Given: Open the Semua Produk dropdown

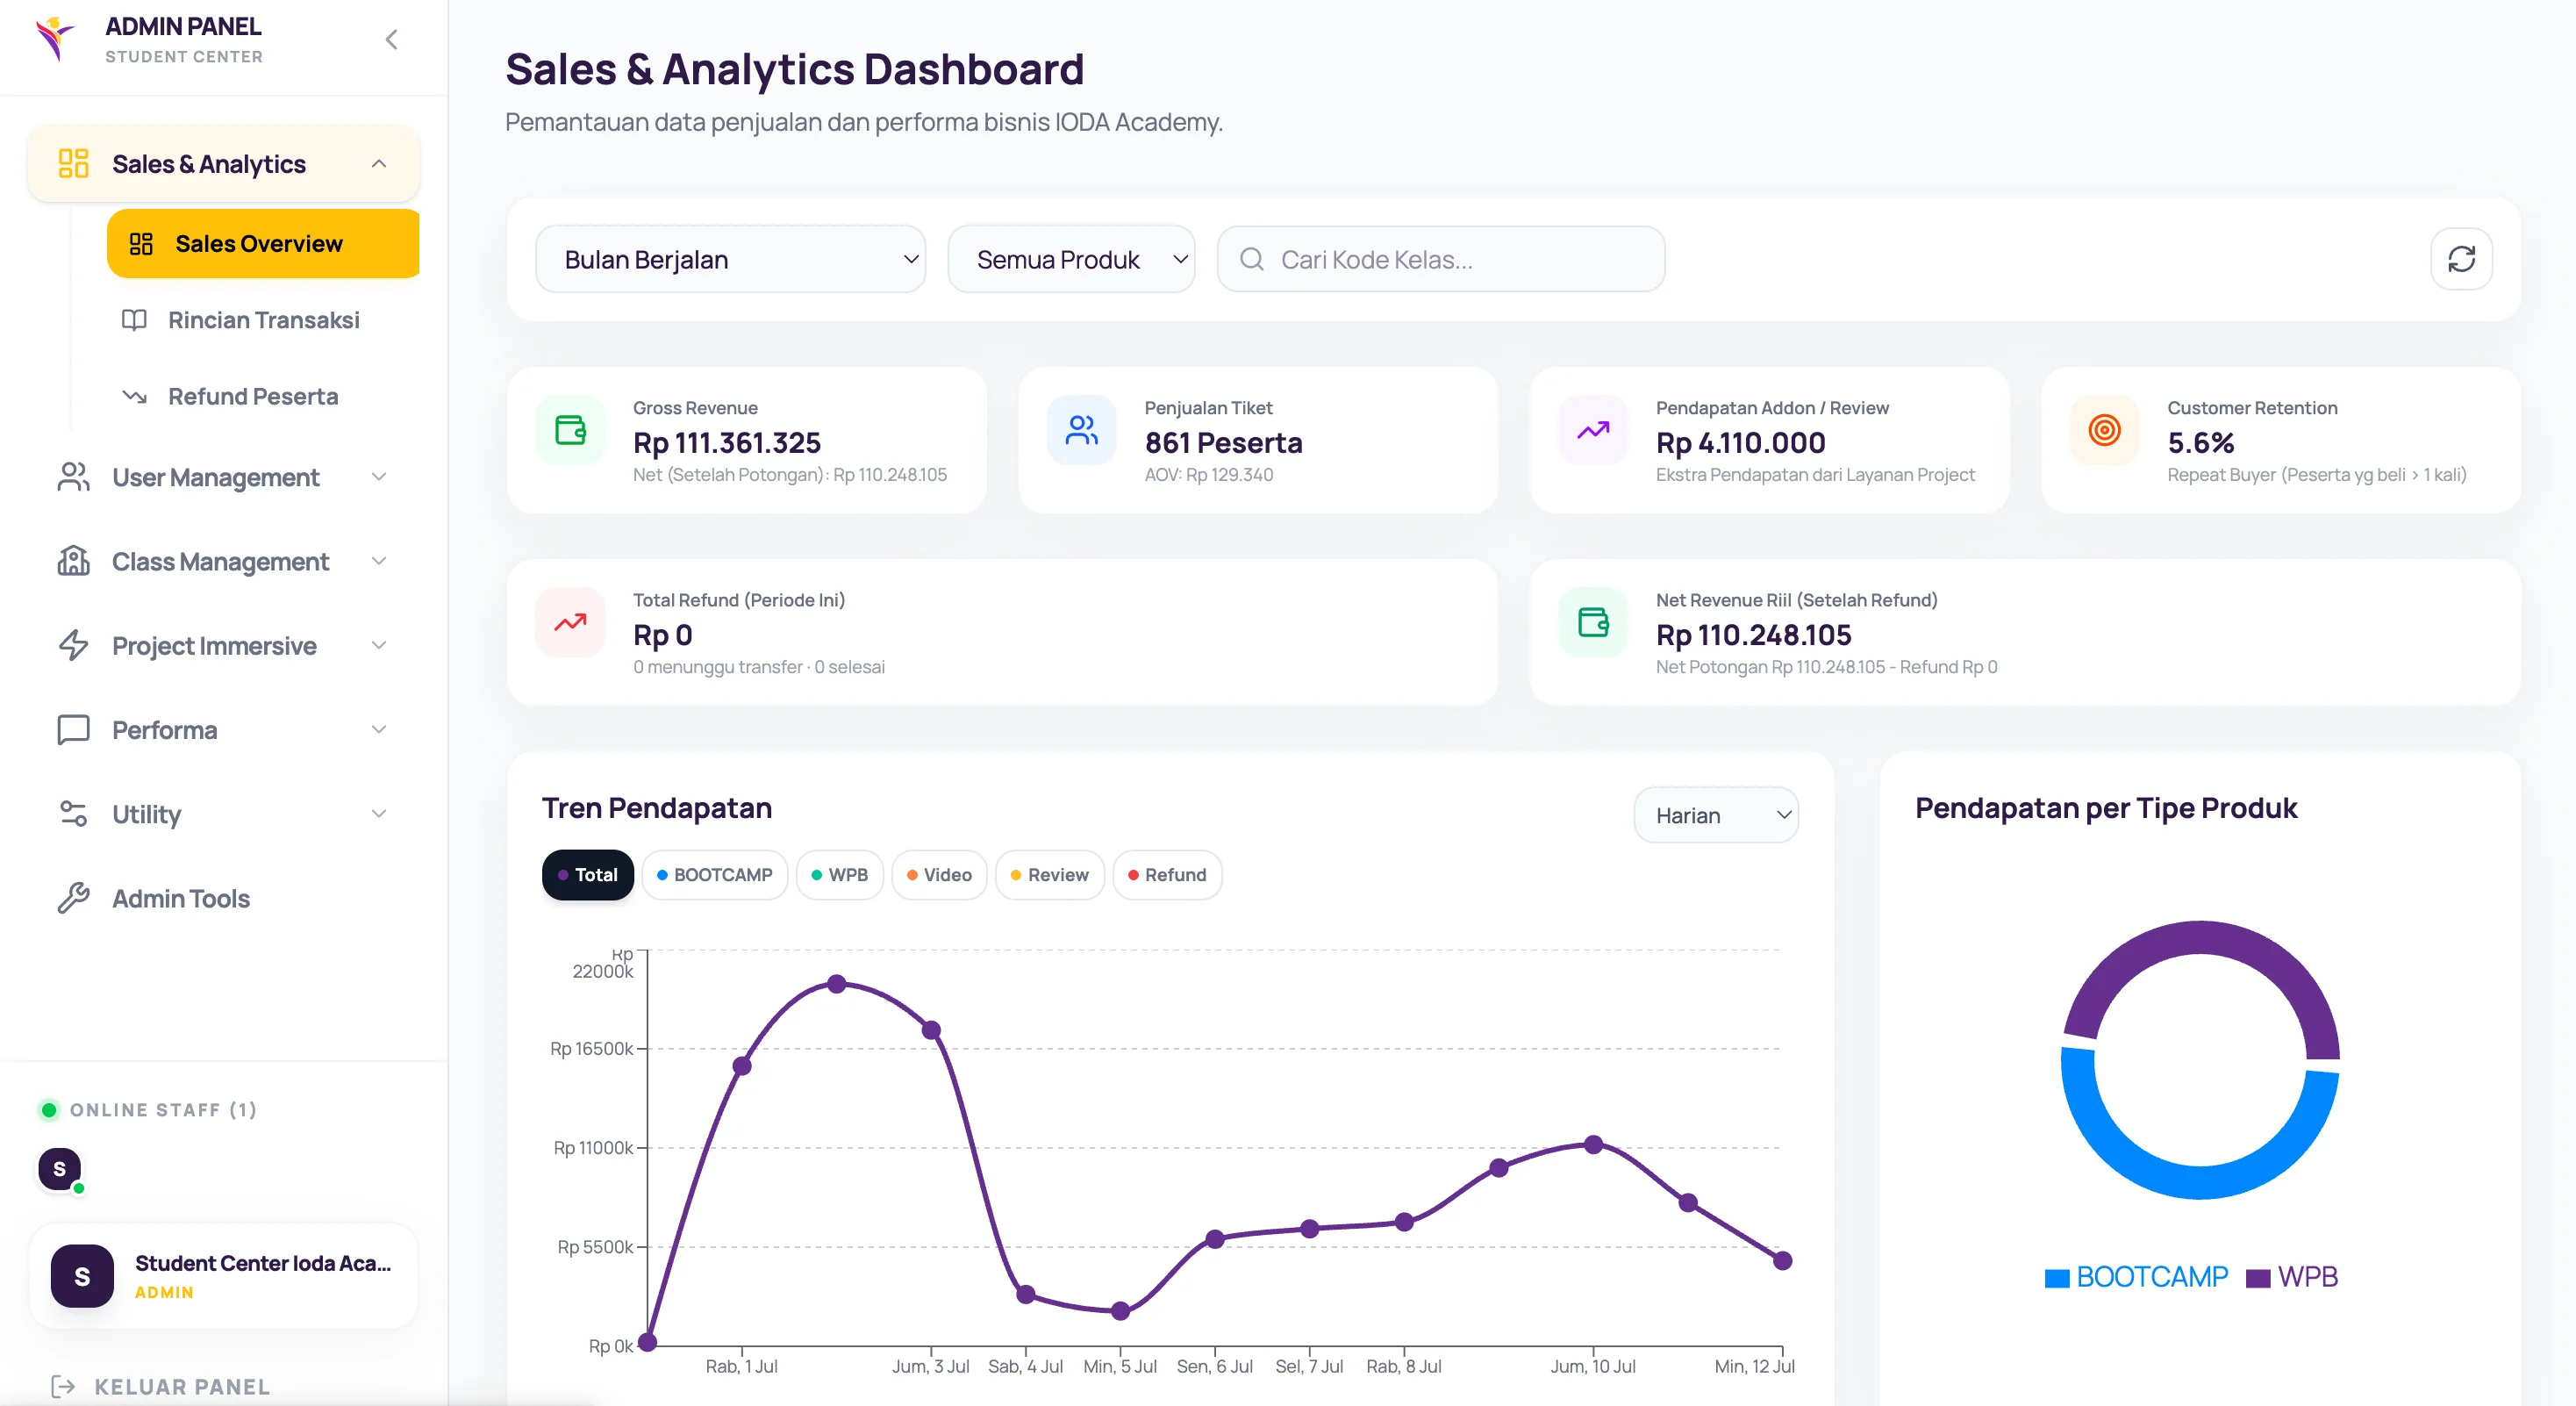Looking at the screenshot, I should [1071, 260].
